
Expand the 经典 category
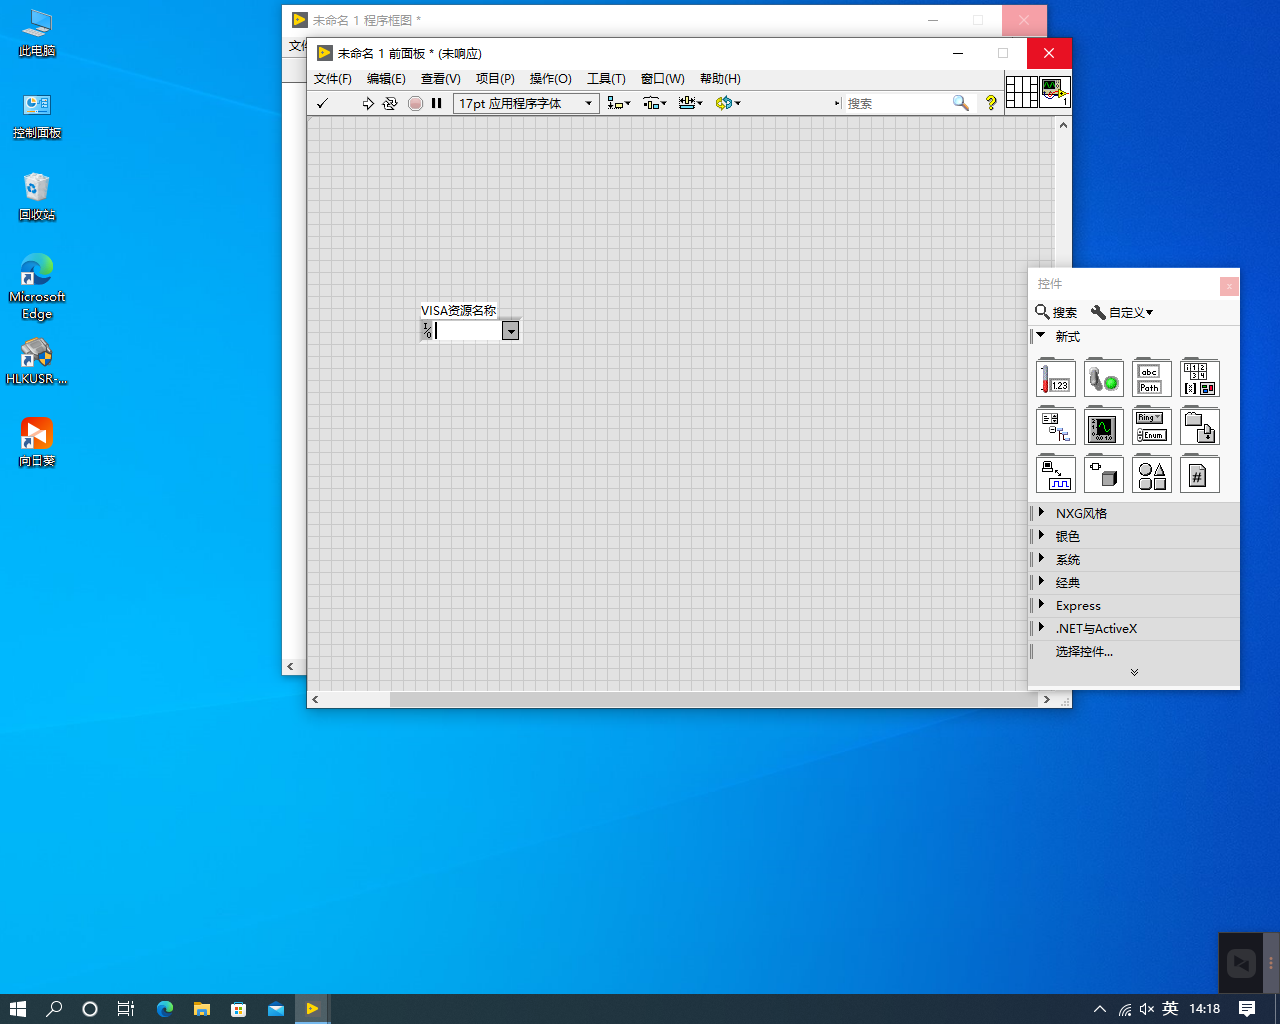pyautogui.click(x=1041, y=582)
